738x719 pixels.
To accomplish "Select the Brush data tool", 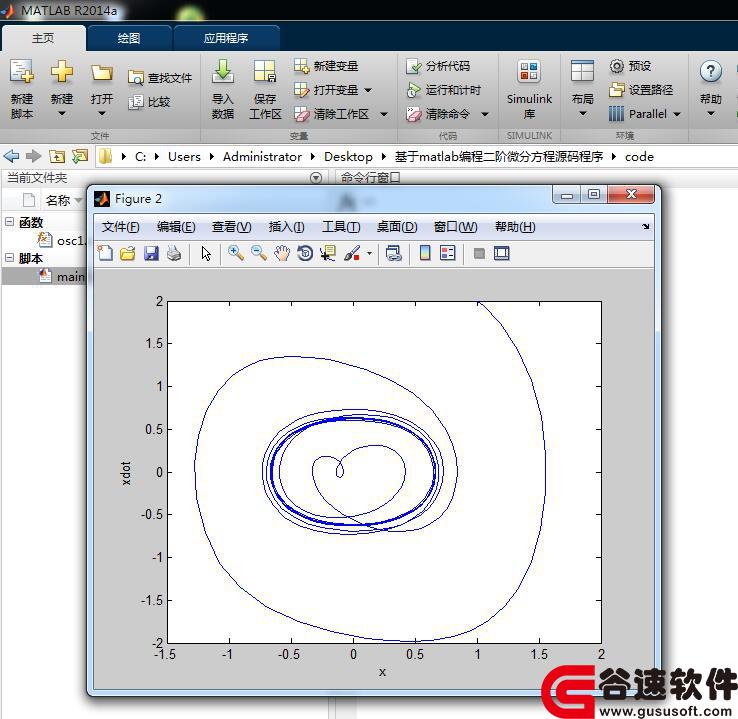I will point(352,253).
